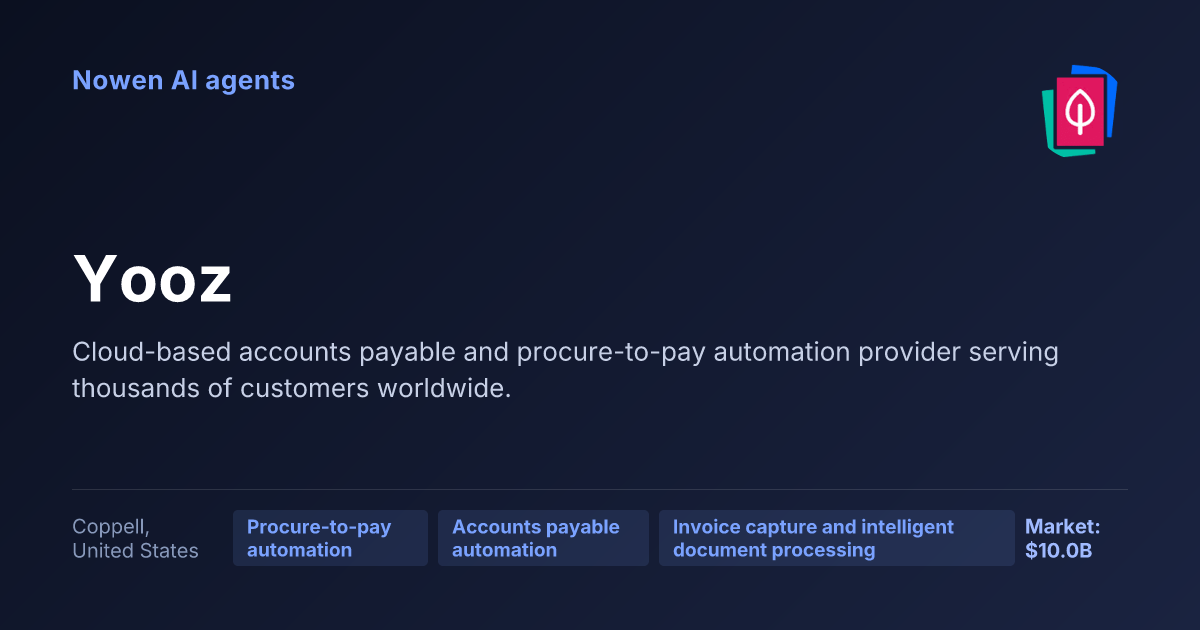1200x630 pixels.
Task: Select the Procure-to-pay automation tag
Action: click(330, 538)
